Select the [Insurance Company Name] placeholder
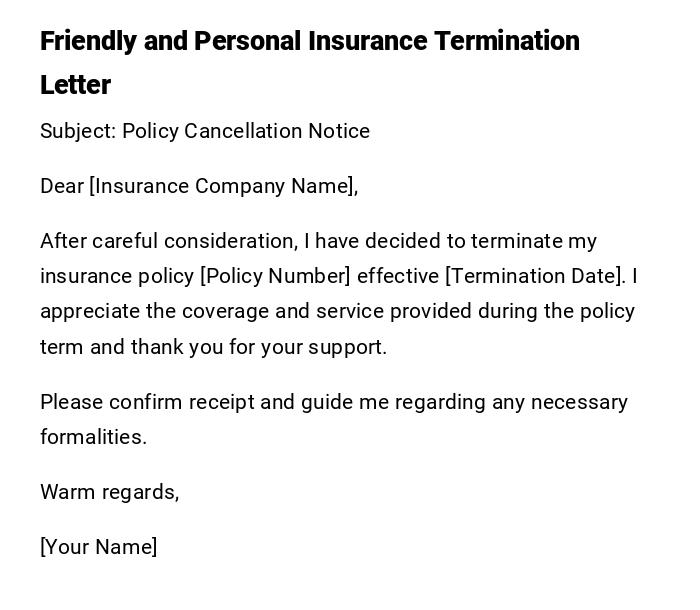This screenshot has height=610, width=700. point(223,186)
